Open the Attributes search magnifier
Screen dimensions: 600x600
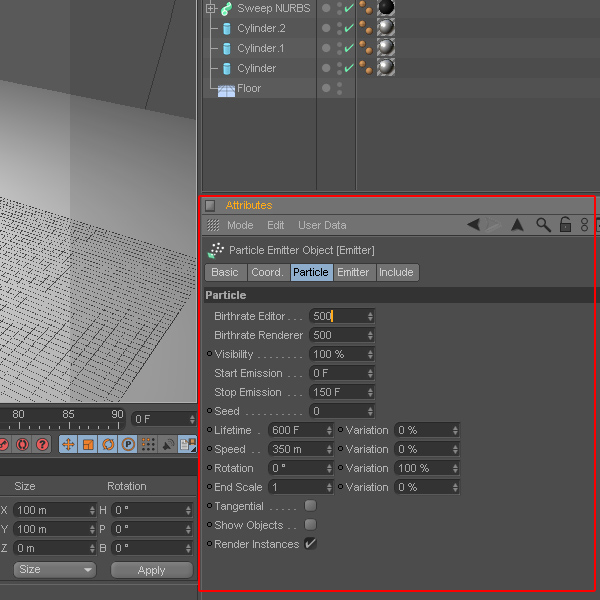[543, 225]
